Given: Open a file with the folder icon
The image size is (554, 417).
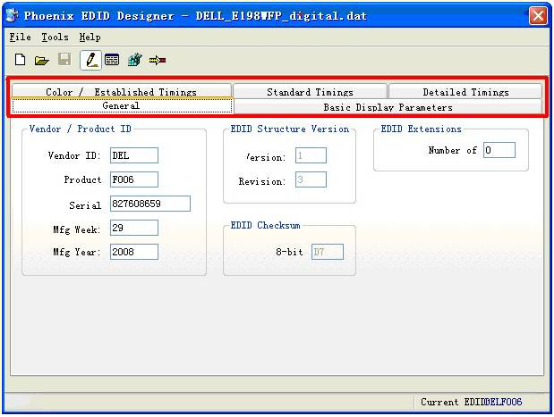Looking at the screenshot, I should click(x=42, y=60).
